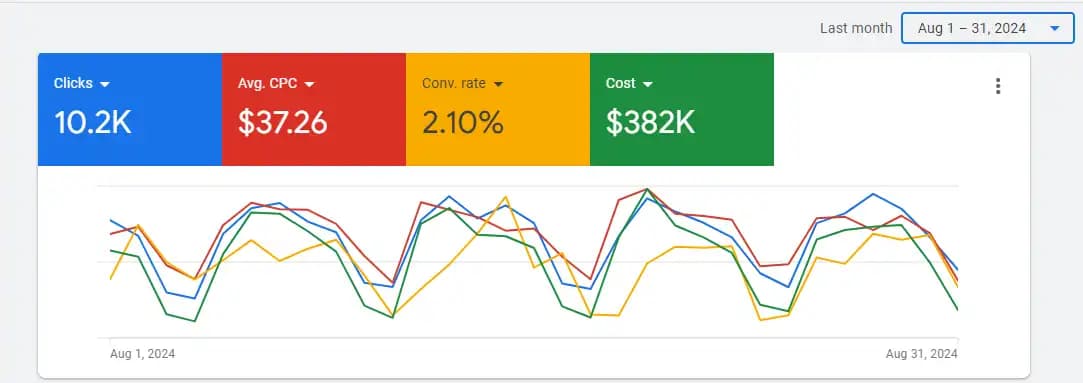Open the Clicks metric dropdown
This screenshot has height=383, width=1083.
click(x=82, y=84)
